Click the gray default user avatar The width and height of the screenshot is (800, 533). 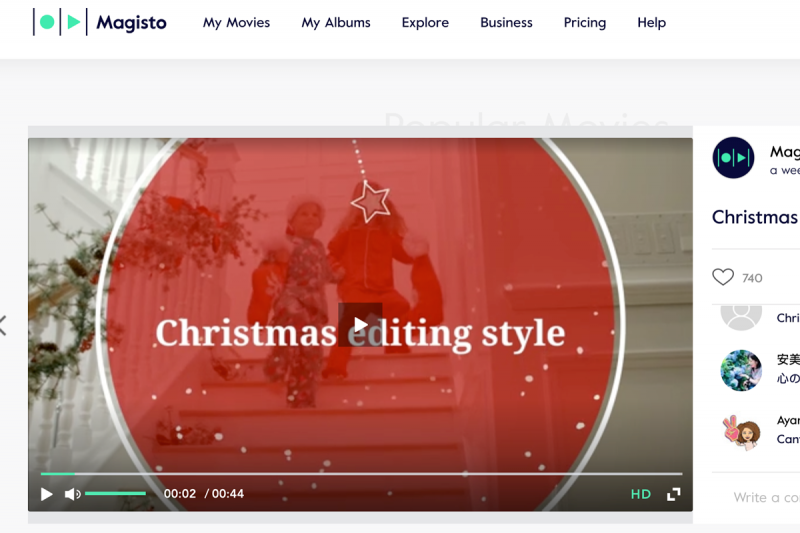tap(741, 315)
